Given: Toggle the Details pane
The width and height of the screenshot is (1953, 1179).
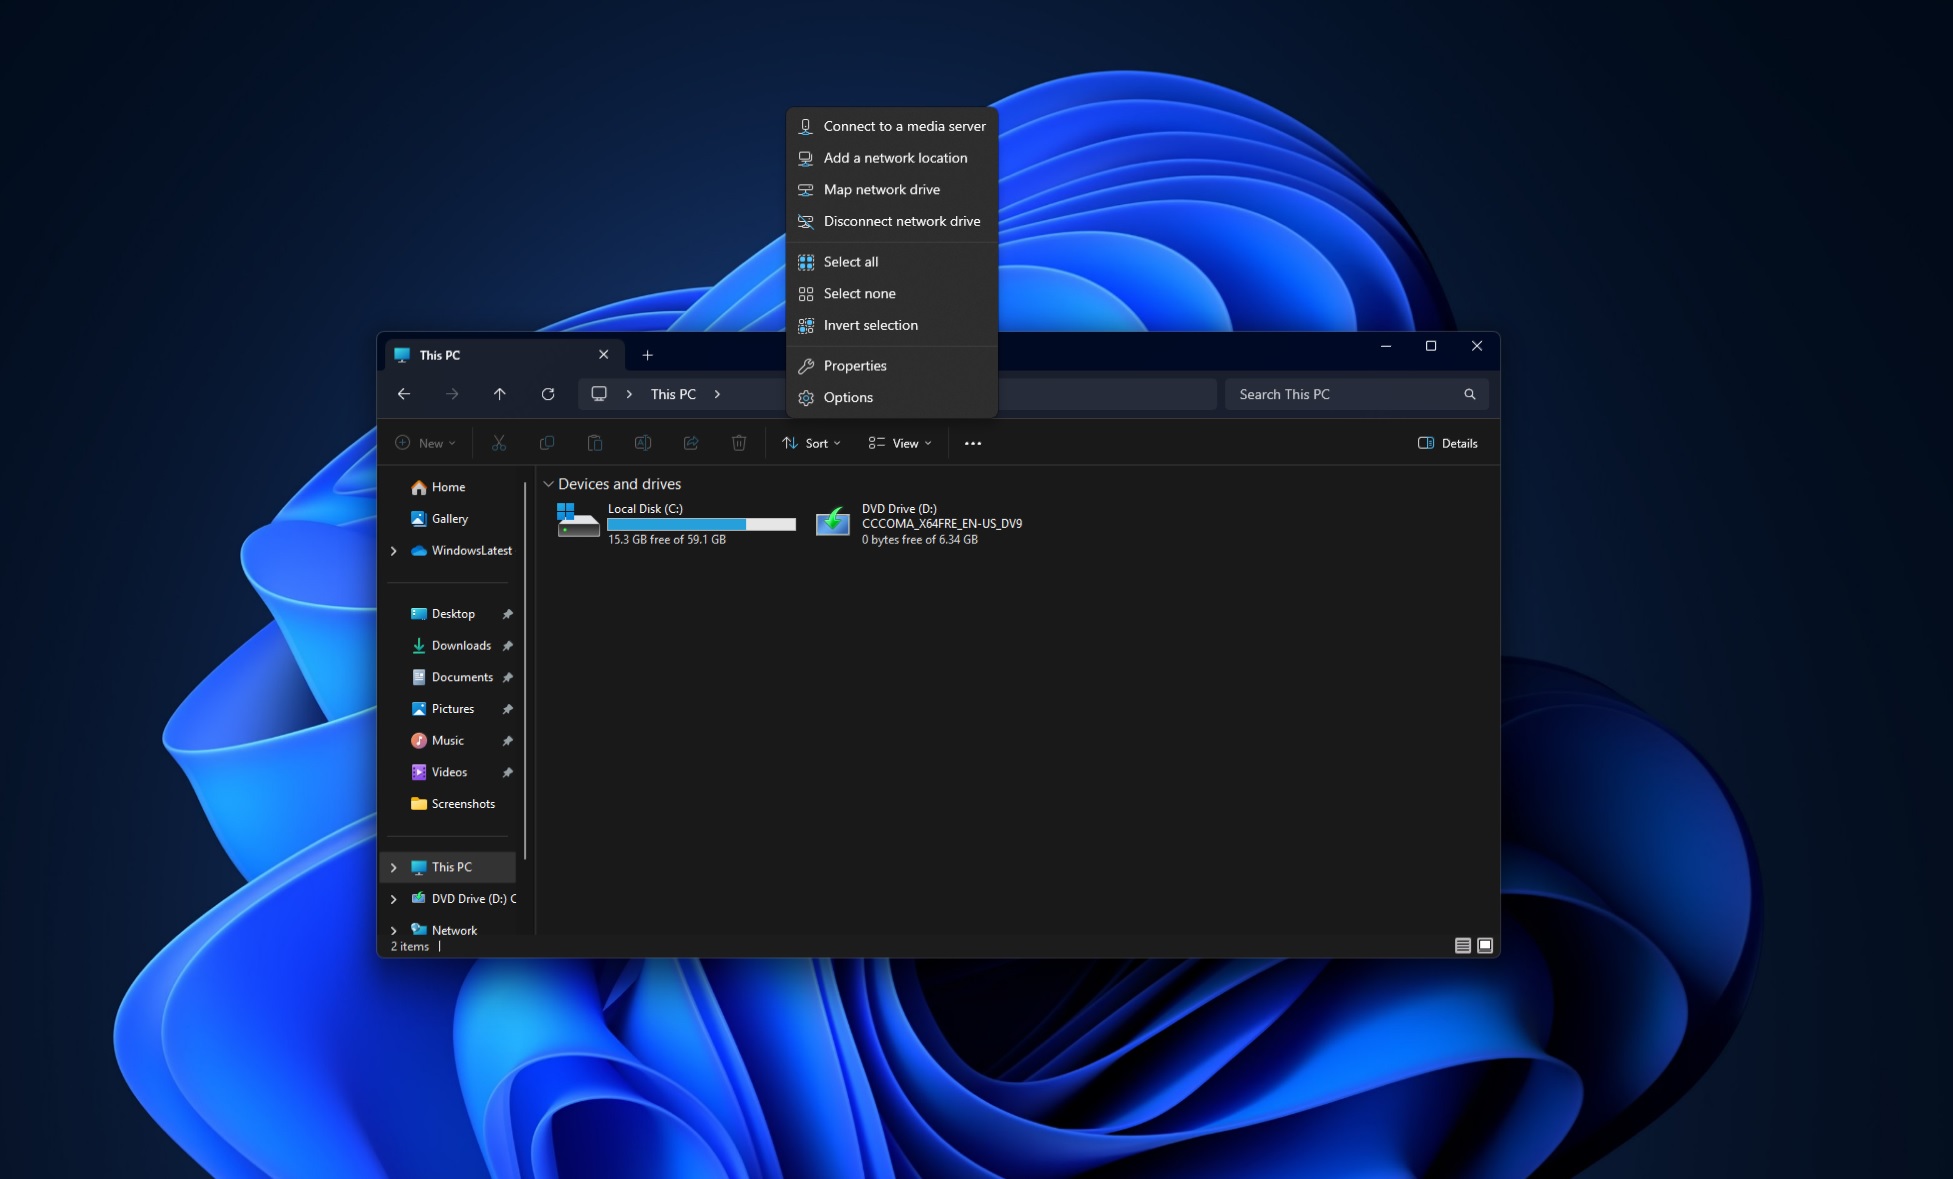Looking at the screenshot, I should (1447, 443).
